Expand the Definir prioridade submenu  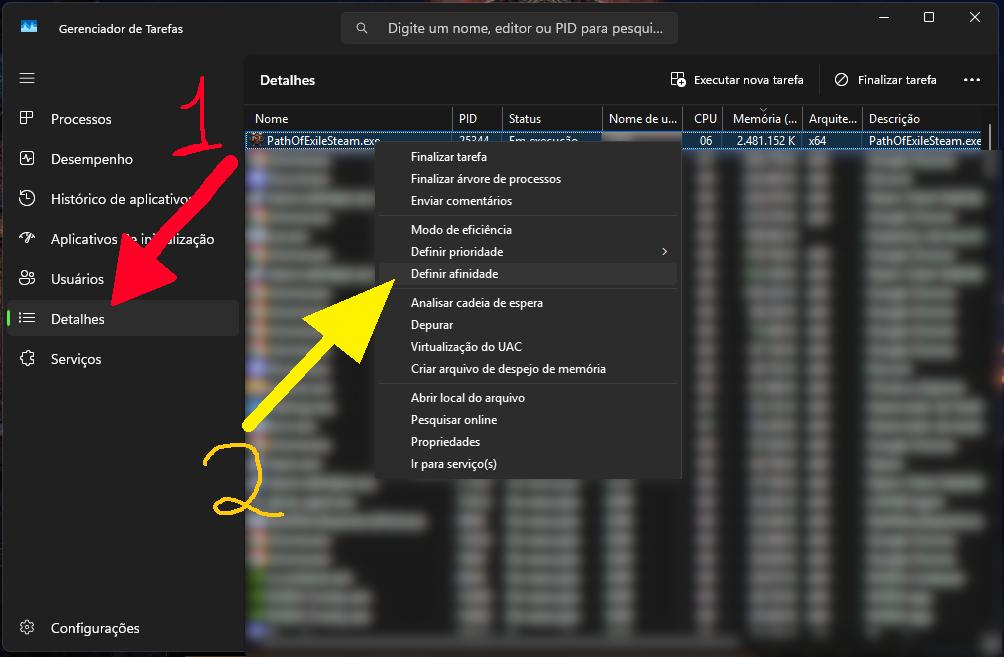point(528,252)
